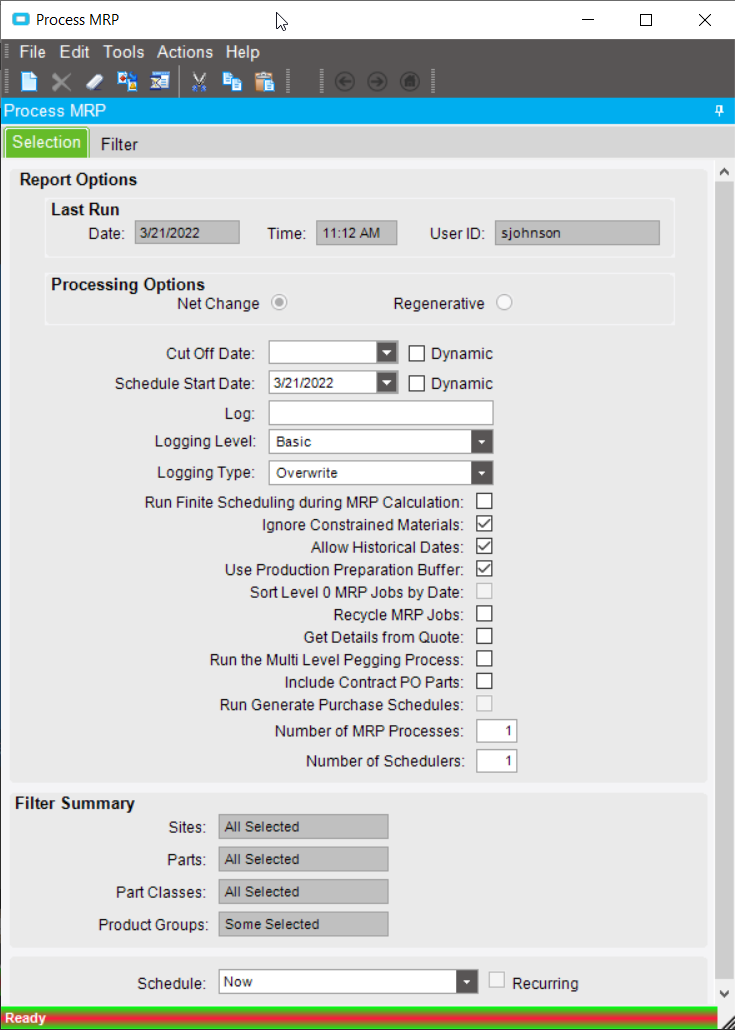Expand the Logging Level dropdown
Image resolution: width=735 pixels, height=1030 pixels.
[x=481, y=442]
